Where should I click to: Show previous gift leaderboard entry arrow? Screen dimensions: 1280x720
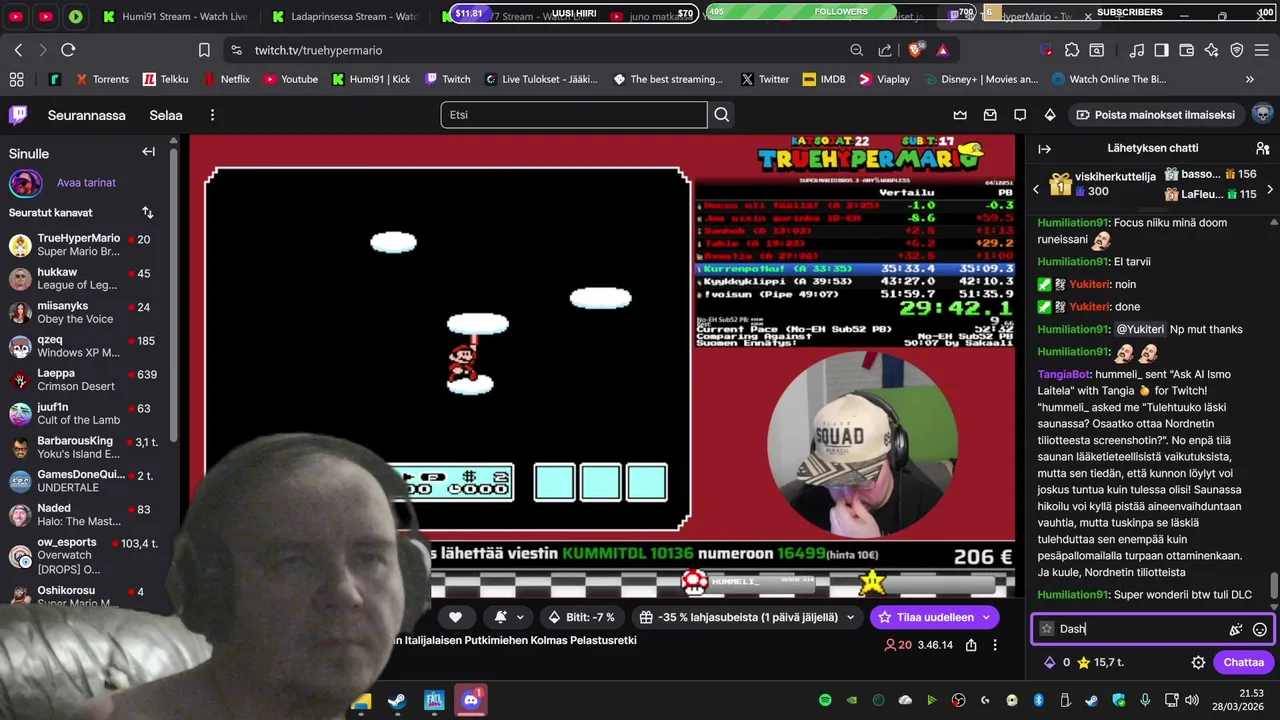tap(1035, 189)
